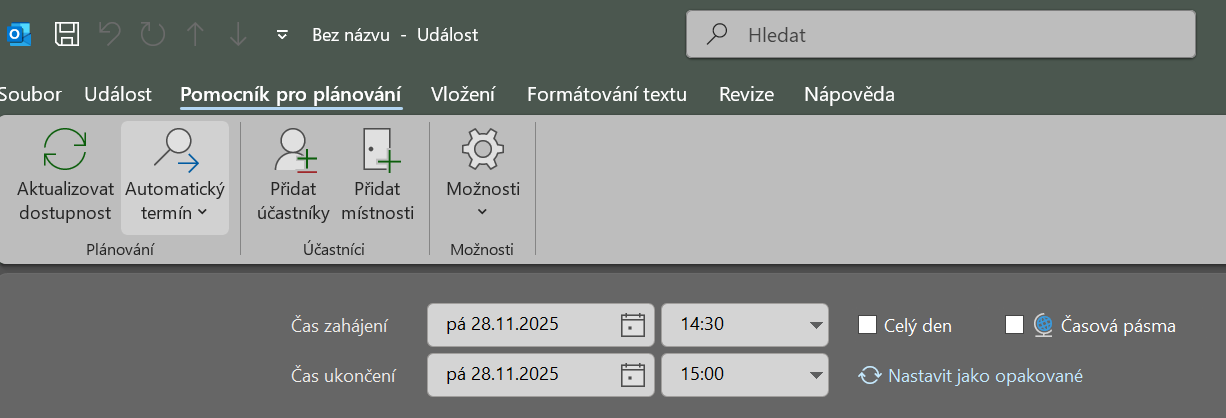The width and height of the screenshot is (1226, 418).
Task: Expand the start time 14:30 dropdown
Action: [x=809, y=325]
